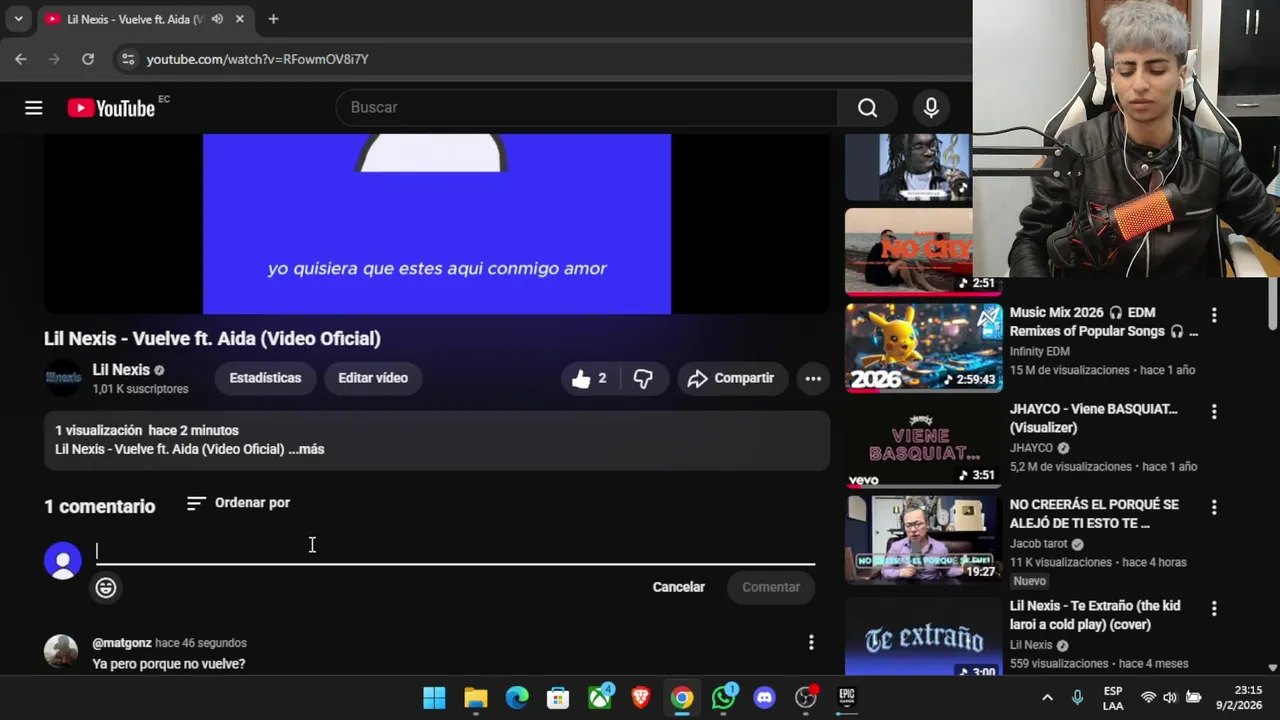Open options for JHAYCO Viene BASQUIAT
The height and width of the screenshot is (720, 1280).
click(x=1214, y=411)
